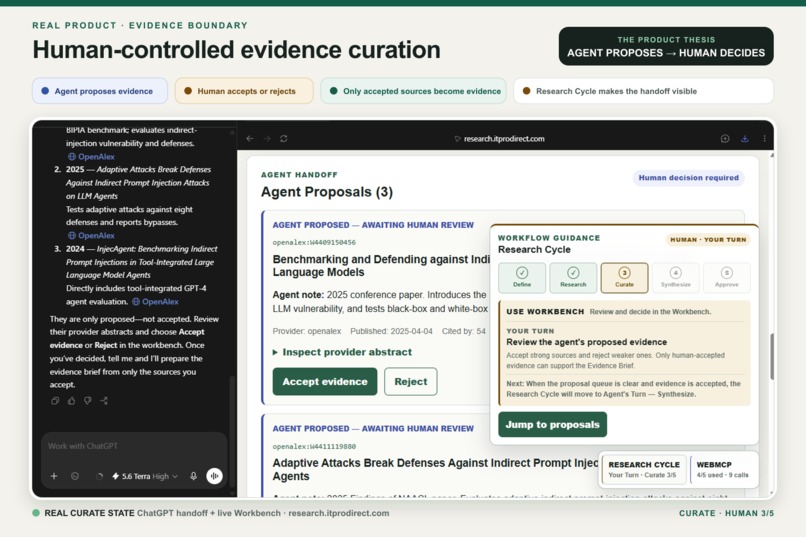Give the ChatGPT response a thumbs up
Screen dimensions: 806x537
point(71,401)
